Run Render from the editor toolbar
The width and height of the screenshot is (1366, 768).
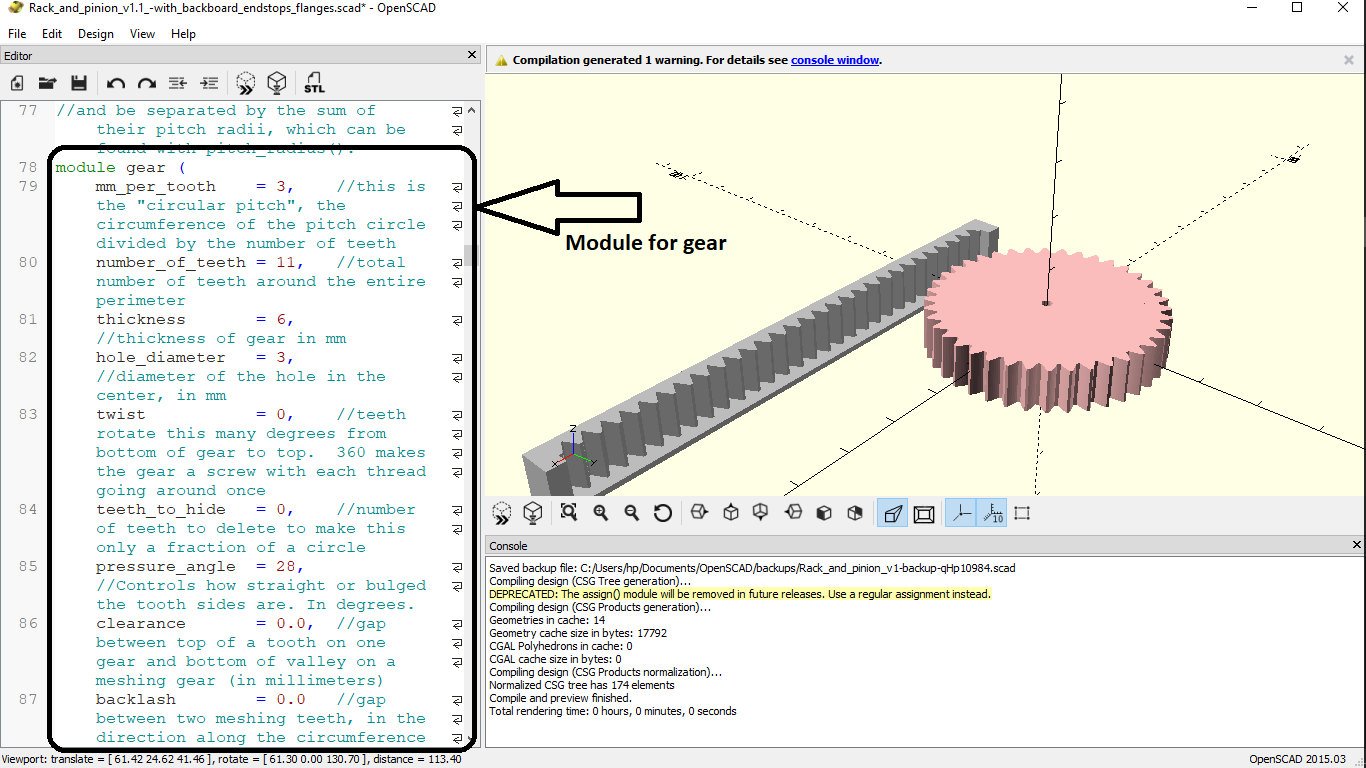click(x=277, y=83)
